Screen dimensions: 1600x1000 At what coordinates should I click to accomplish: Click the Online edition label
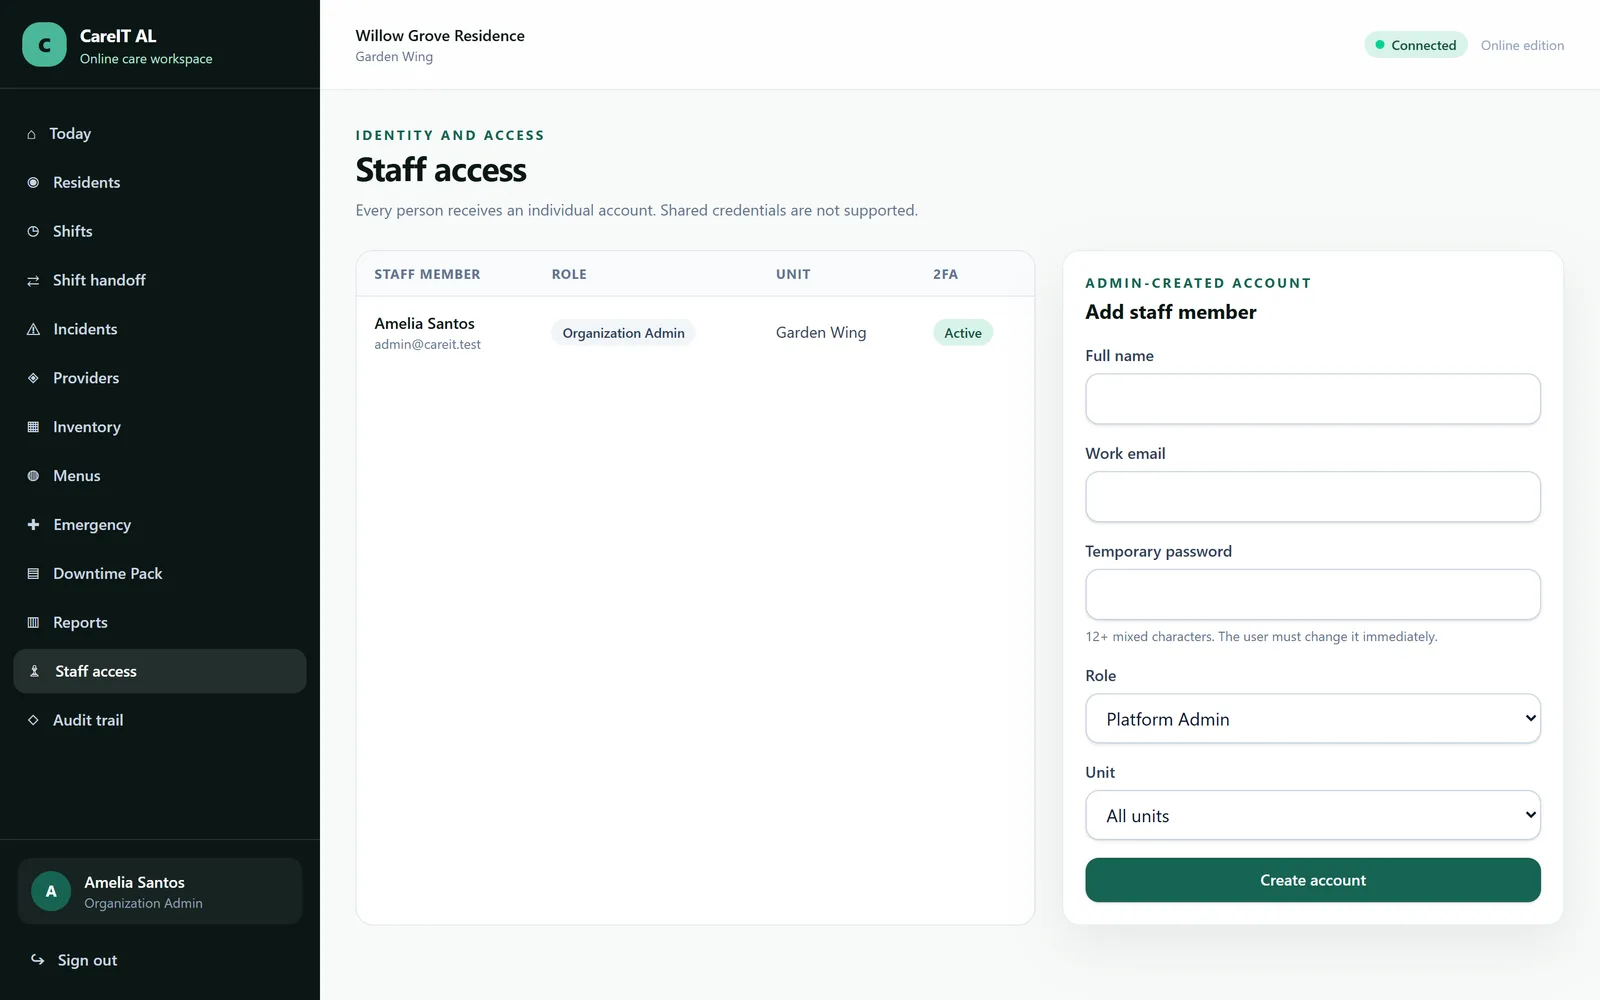(1522, 45)
